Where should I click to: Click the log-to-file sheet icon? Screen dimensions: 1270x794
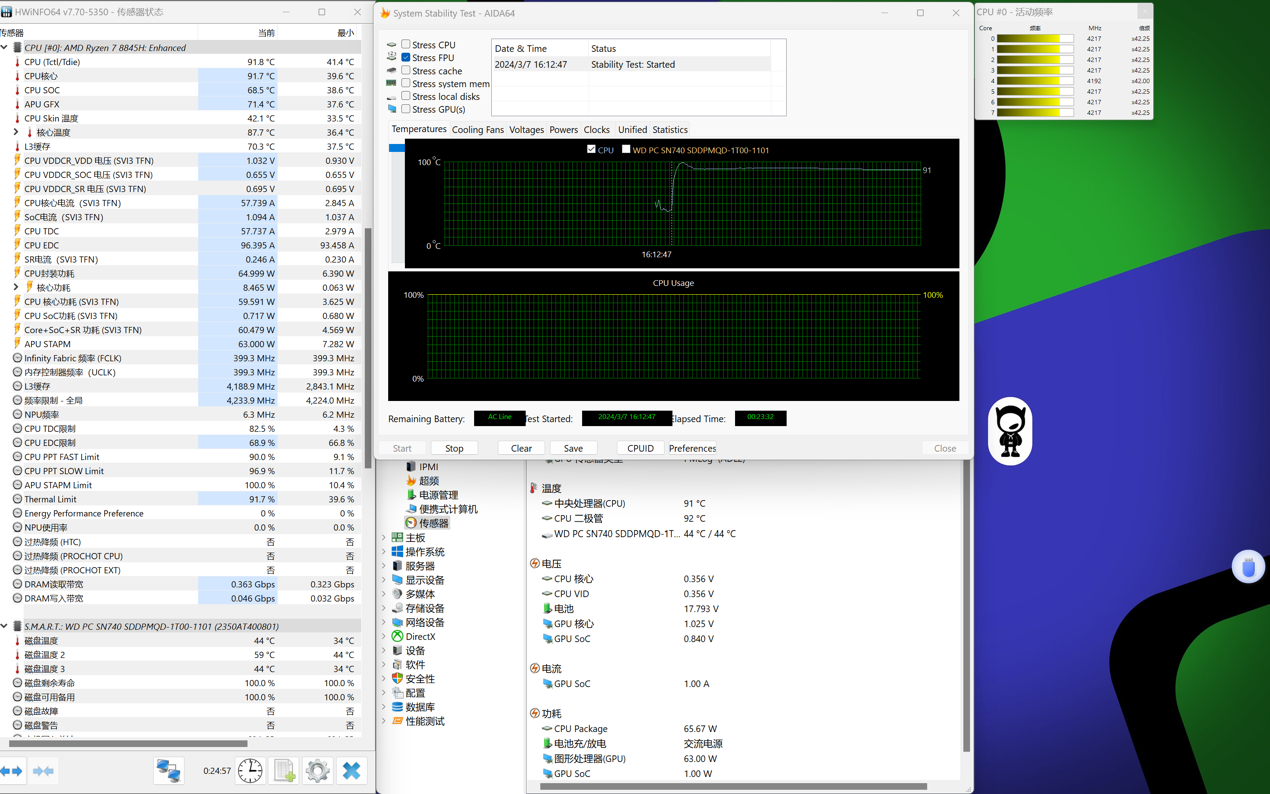coord(284,771)
